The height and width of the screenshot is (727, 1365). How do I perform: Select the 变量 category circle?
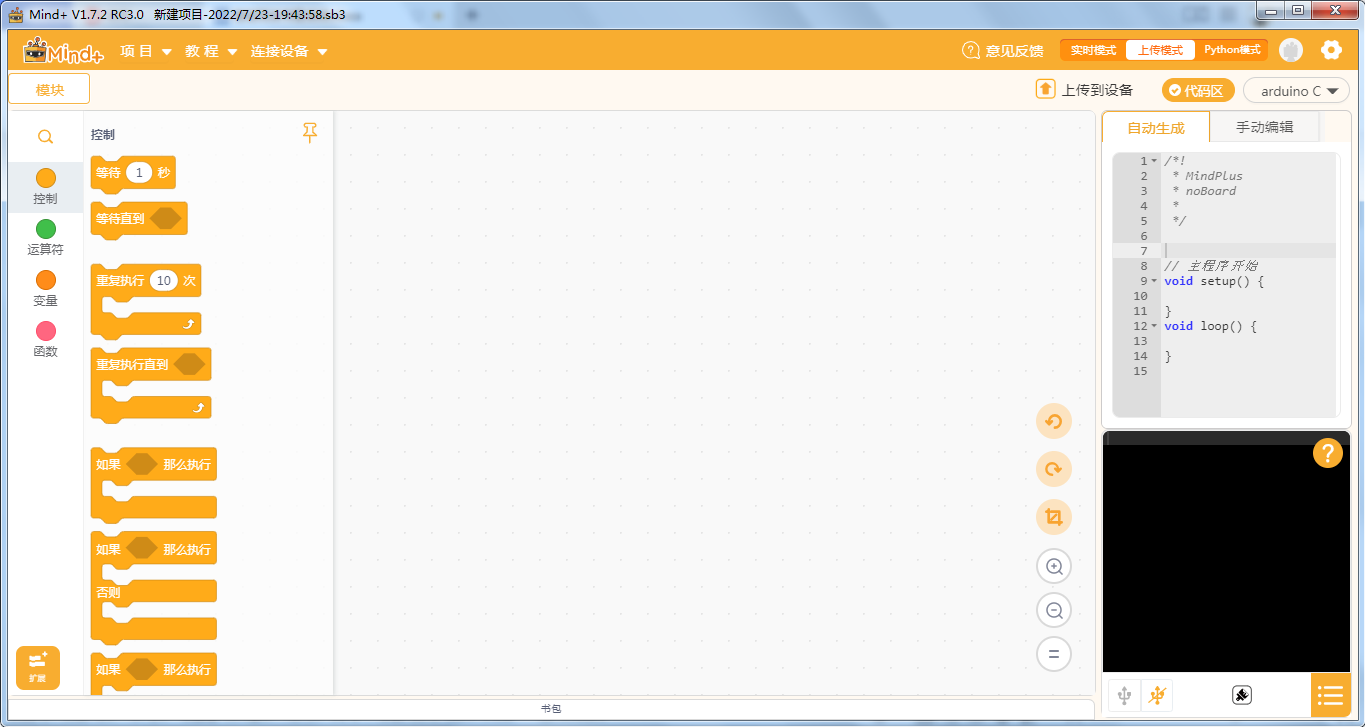(46, 280)
